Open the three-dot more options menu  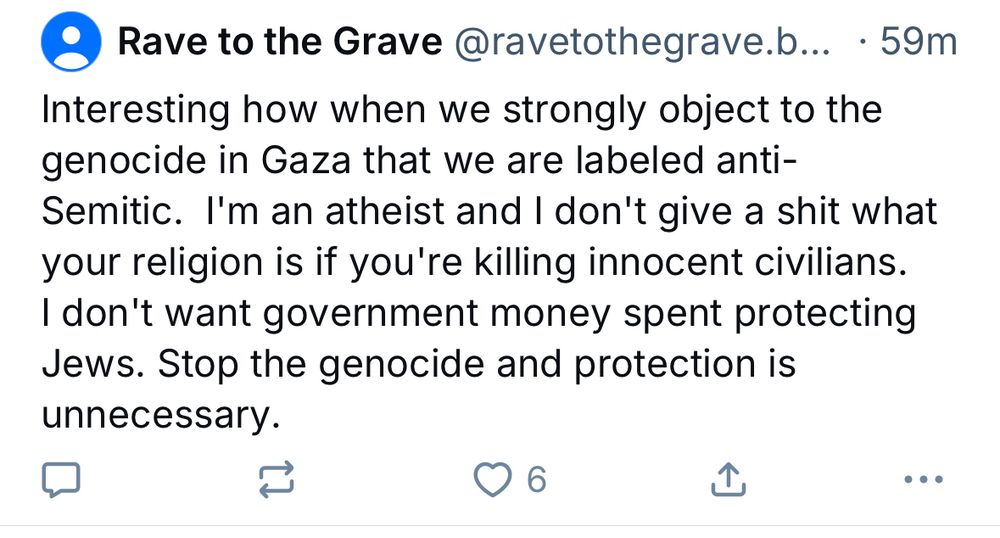(922, 481)
